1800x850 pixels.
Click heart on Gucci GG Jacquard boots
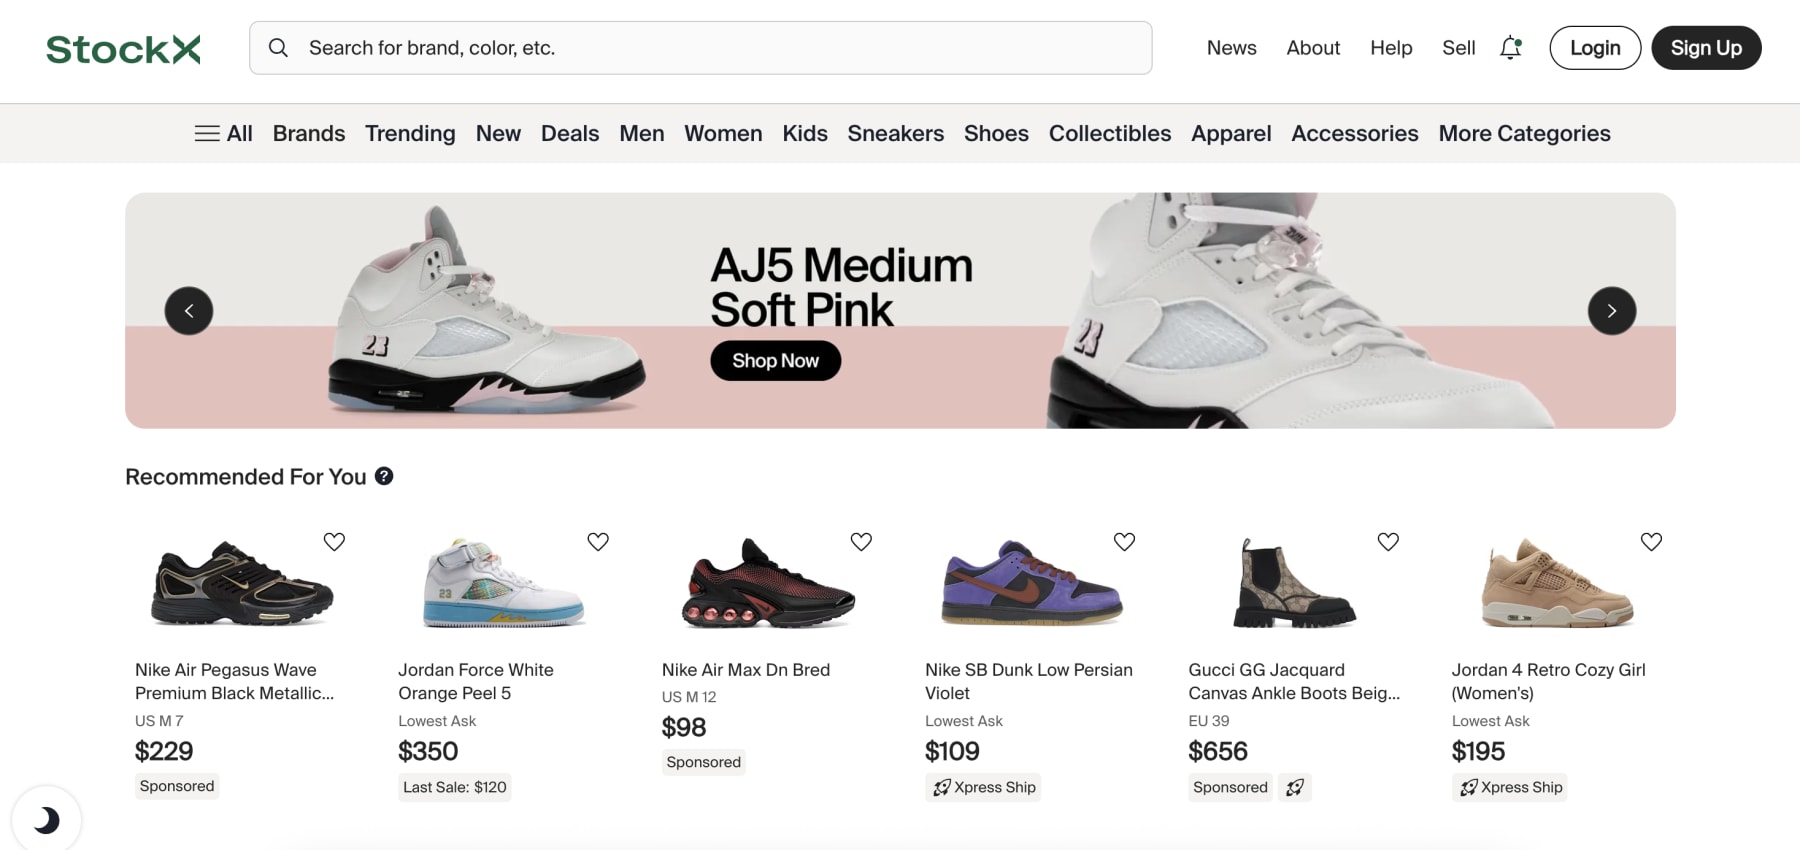[1388, 542]
